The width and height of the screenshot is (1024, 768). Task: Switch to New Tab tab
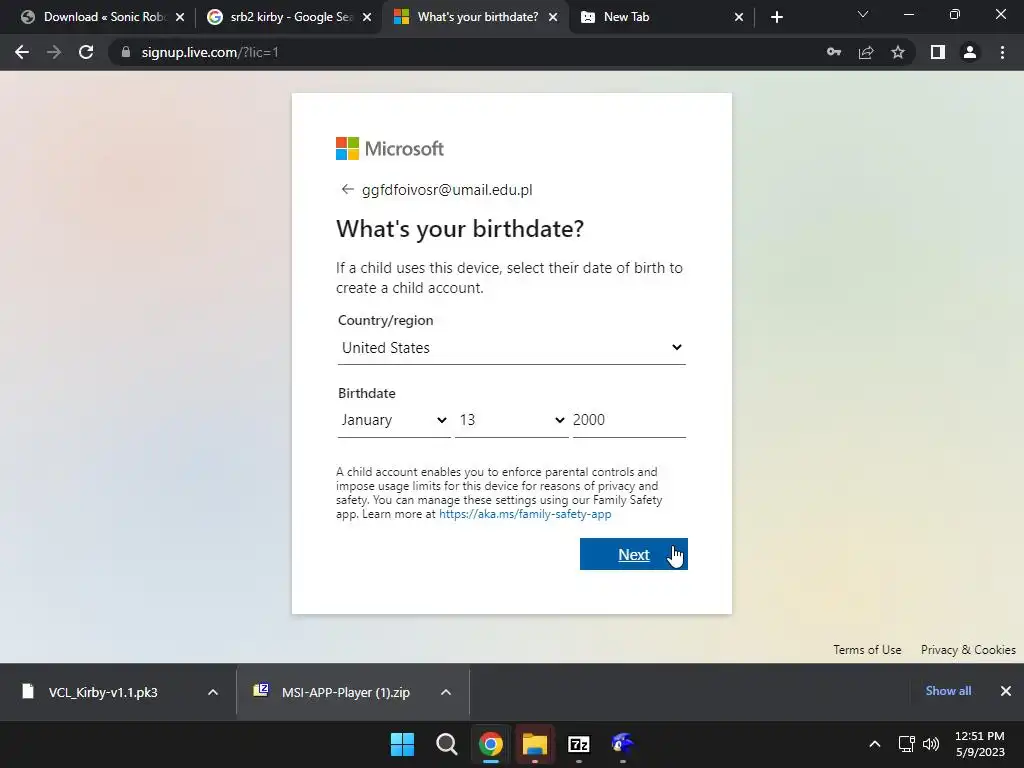click(661, 17)
